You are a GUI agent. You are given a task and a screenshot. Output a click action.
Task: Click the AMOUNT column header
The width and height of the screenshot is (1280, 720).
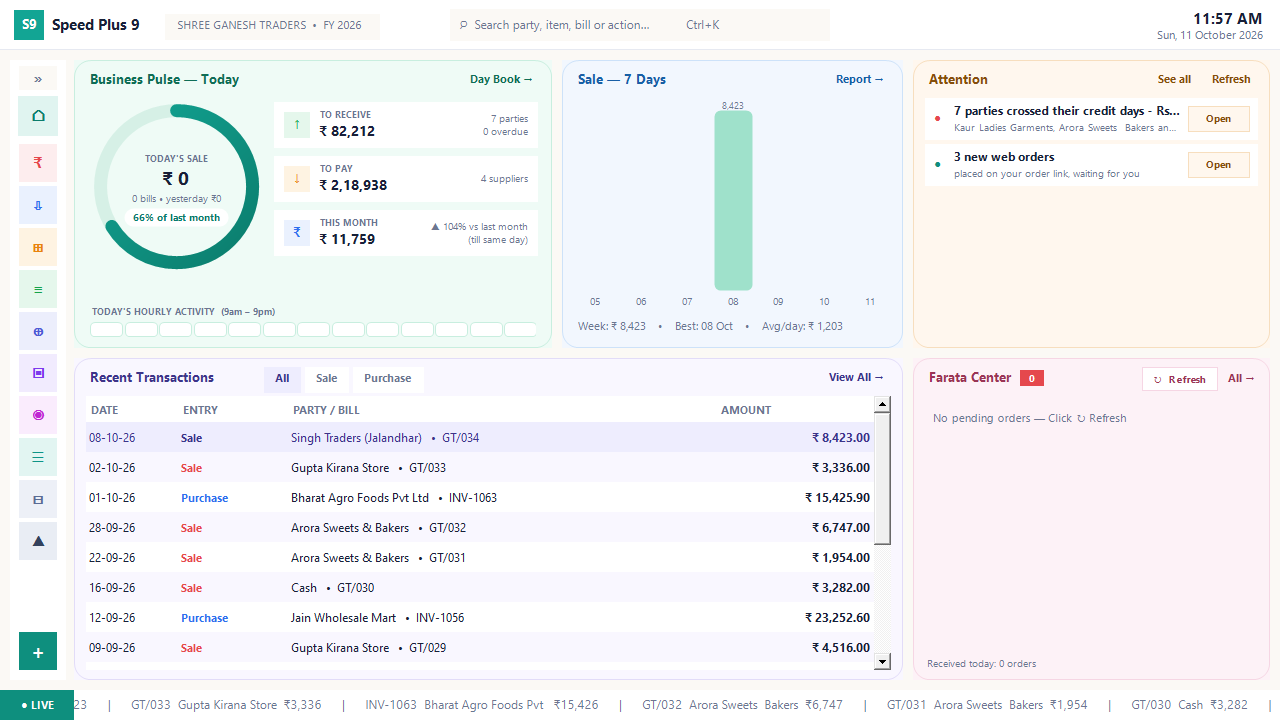tap(746, 410)
